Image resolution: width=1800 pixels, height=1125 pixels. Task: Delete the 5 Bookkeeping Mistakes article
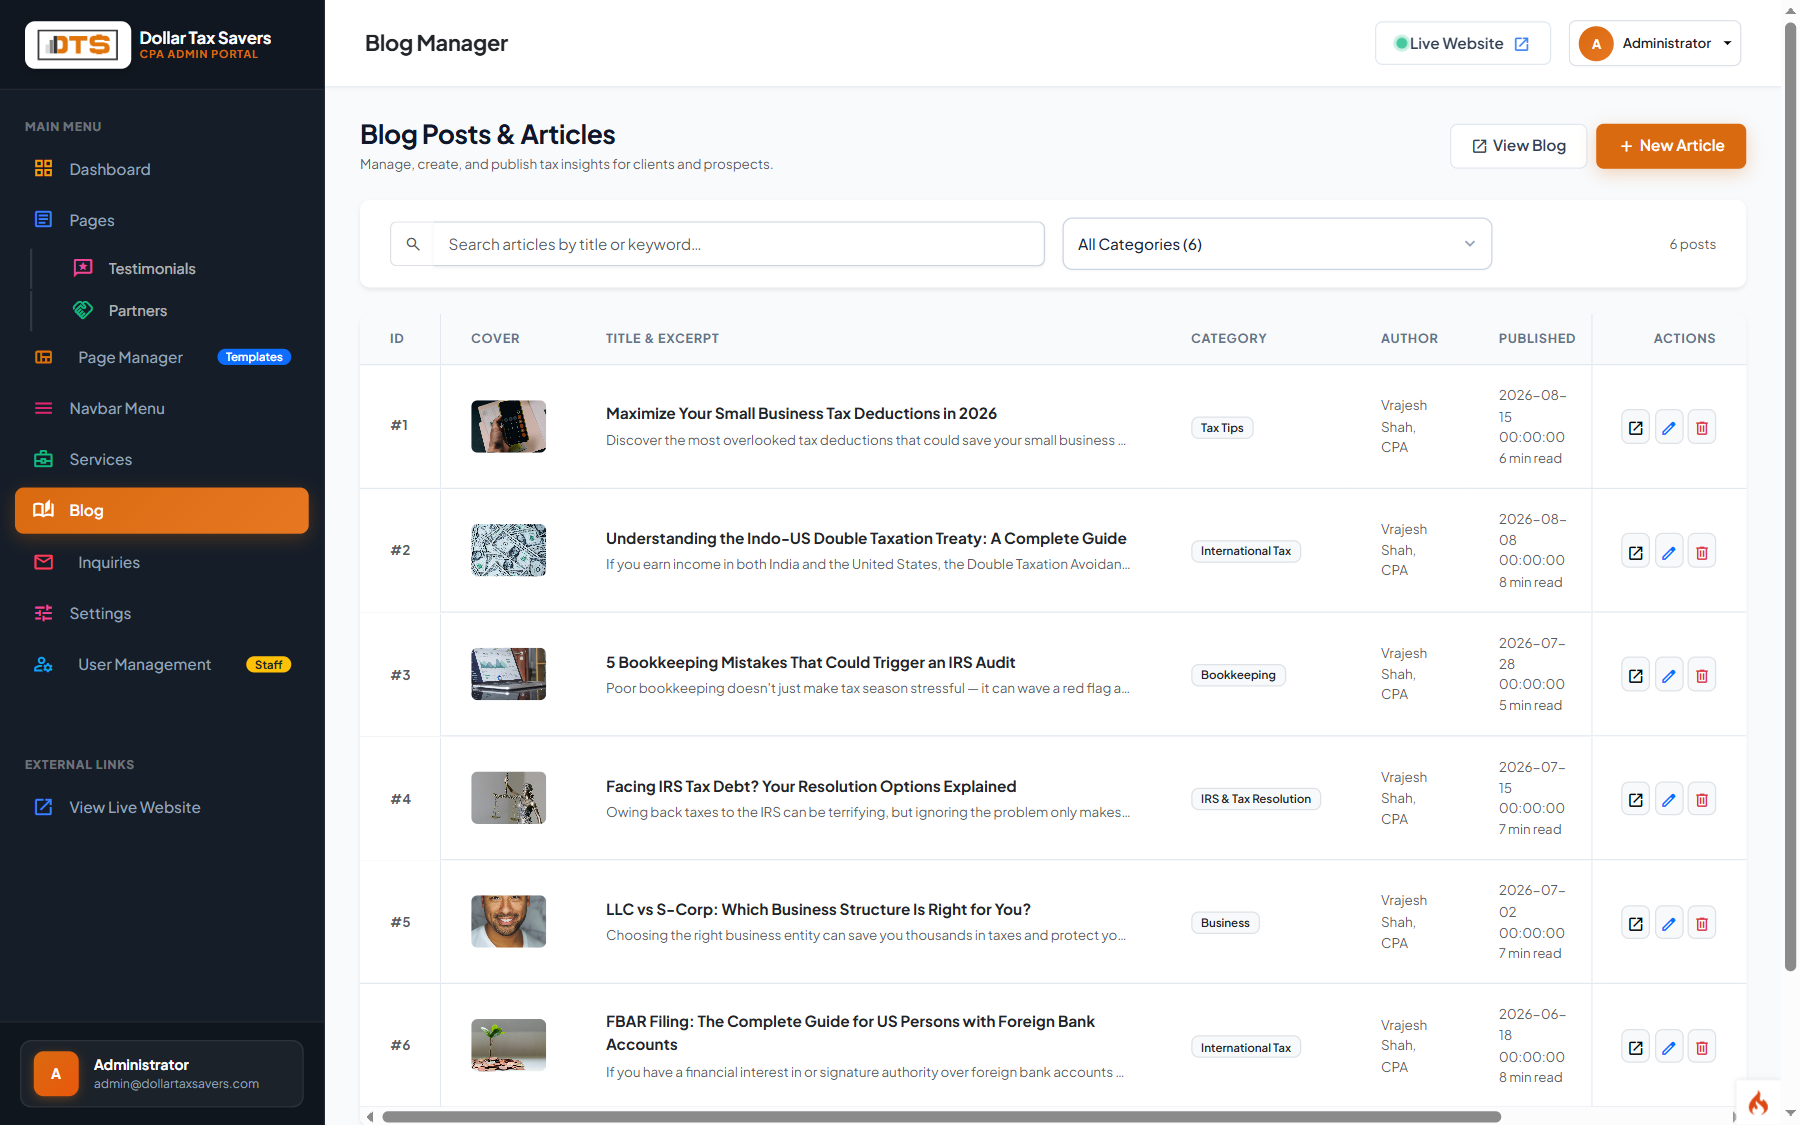coord(1701,676)
